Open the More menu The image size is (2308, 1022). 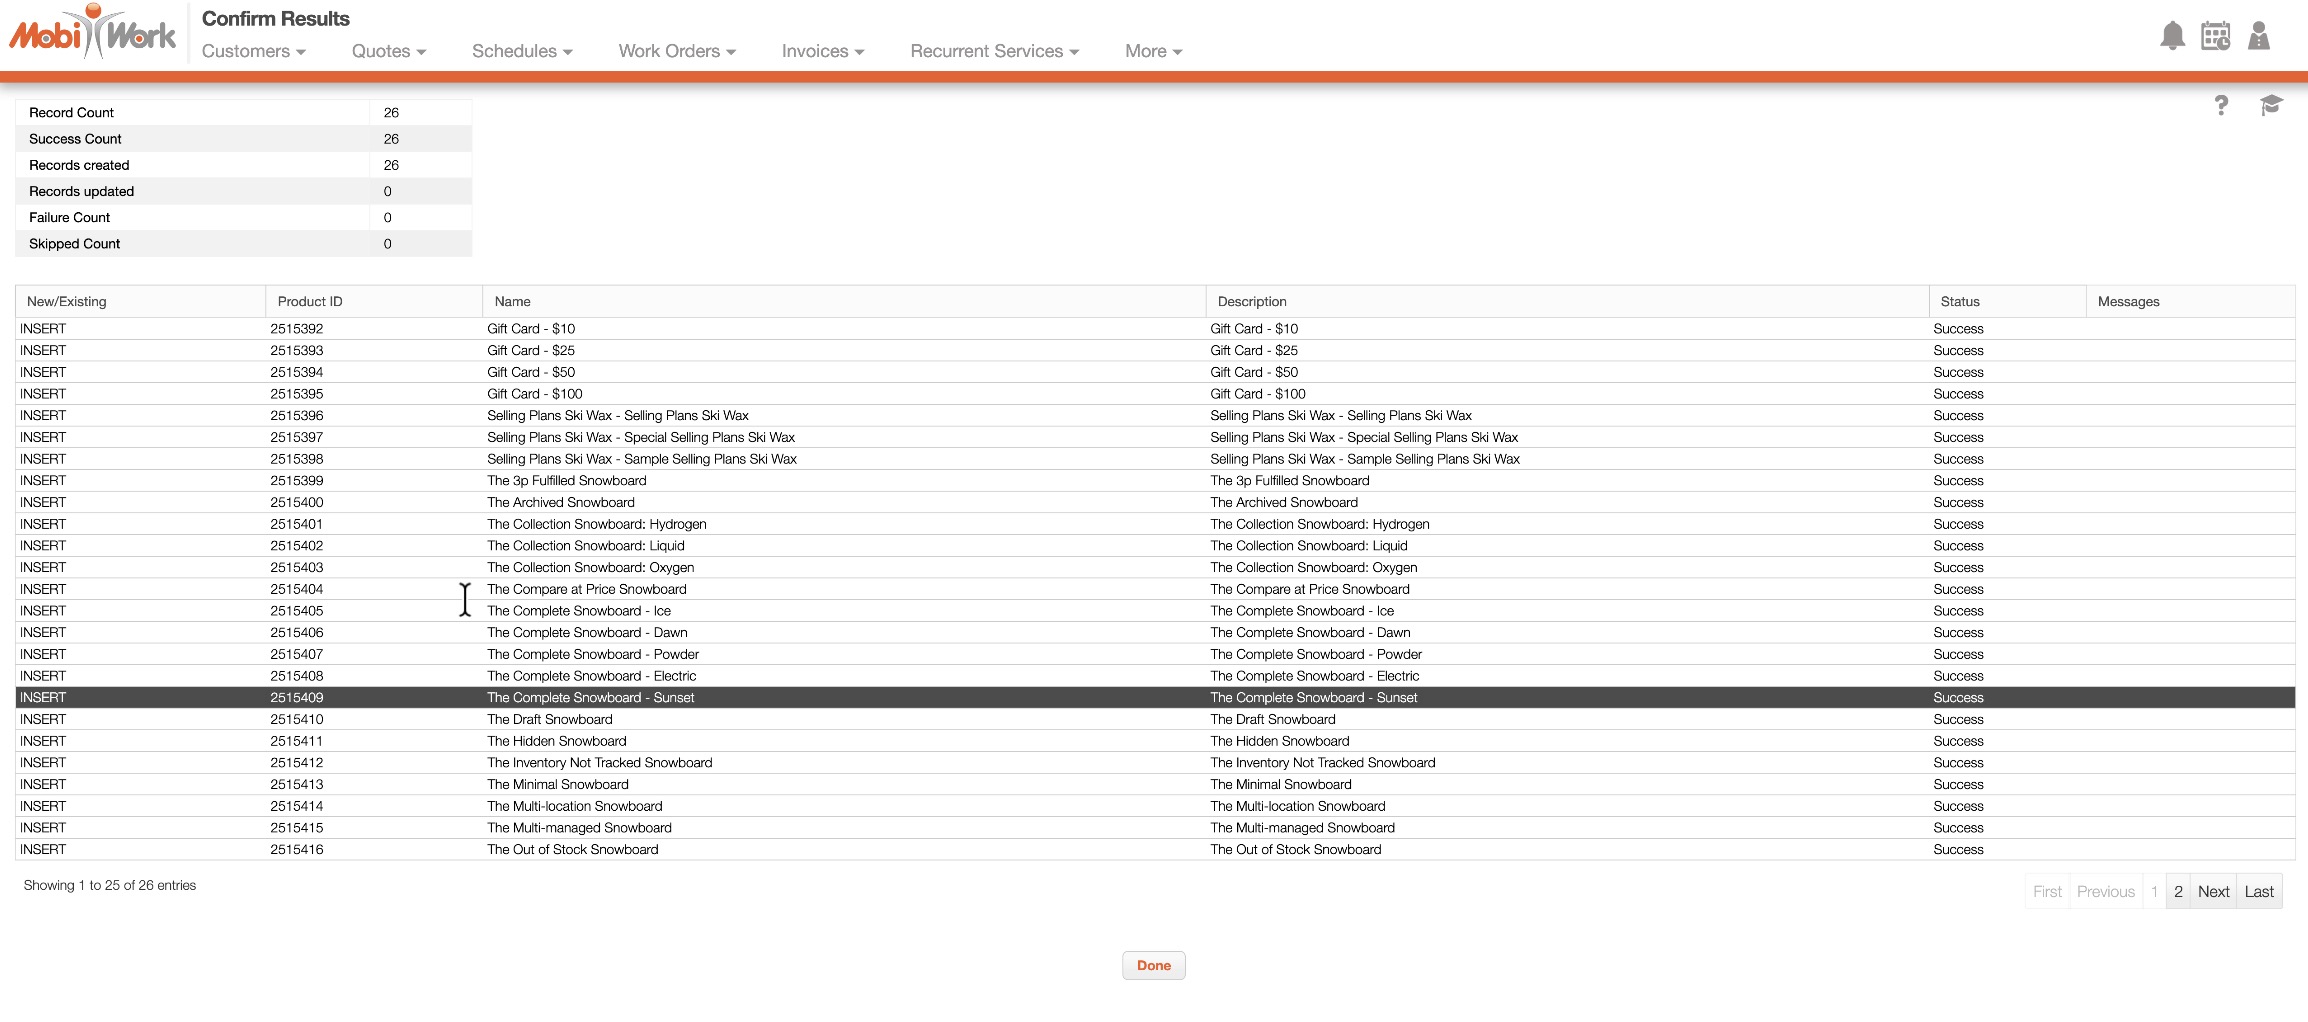1153,51
